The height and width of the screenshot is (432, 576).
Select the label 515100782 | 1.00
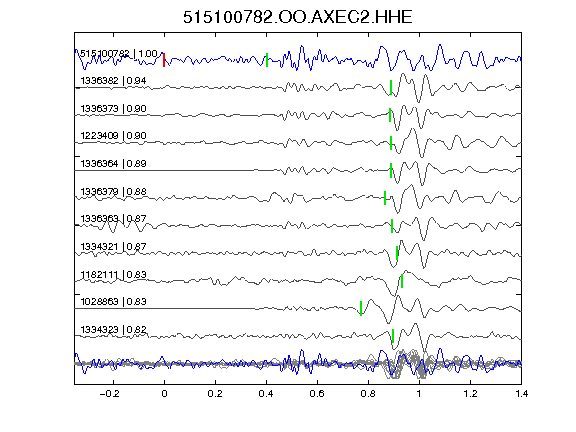119,54
